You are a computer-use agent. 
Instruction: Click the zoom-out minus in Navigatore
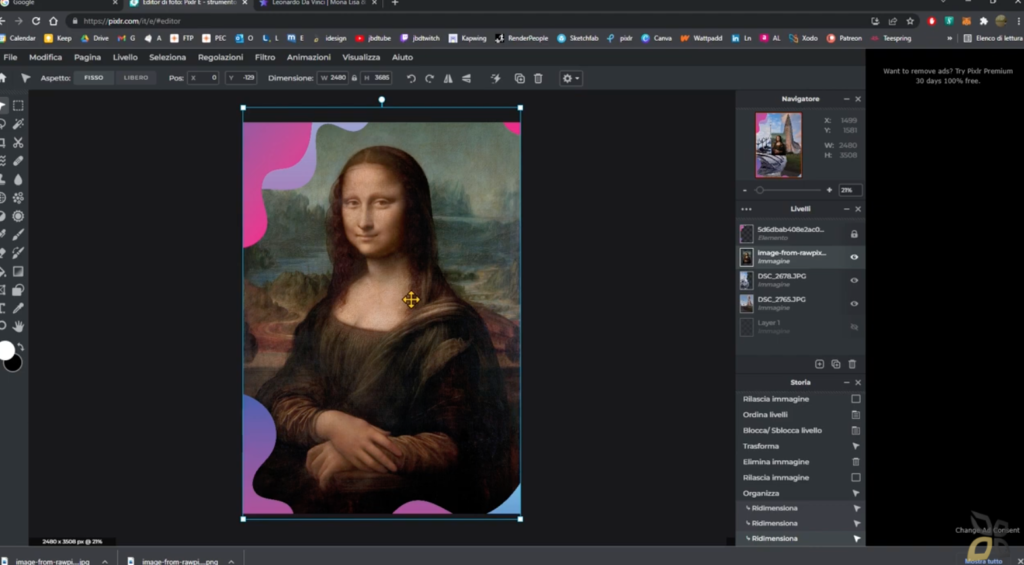[744, 190]
